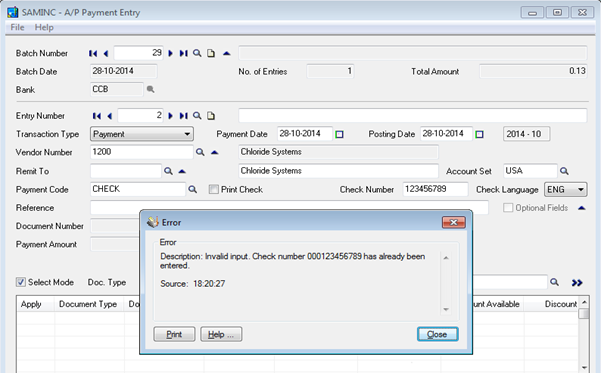Go to first batch number

click(x=93, y=53)
